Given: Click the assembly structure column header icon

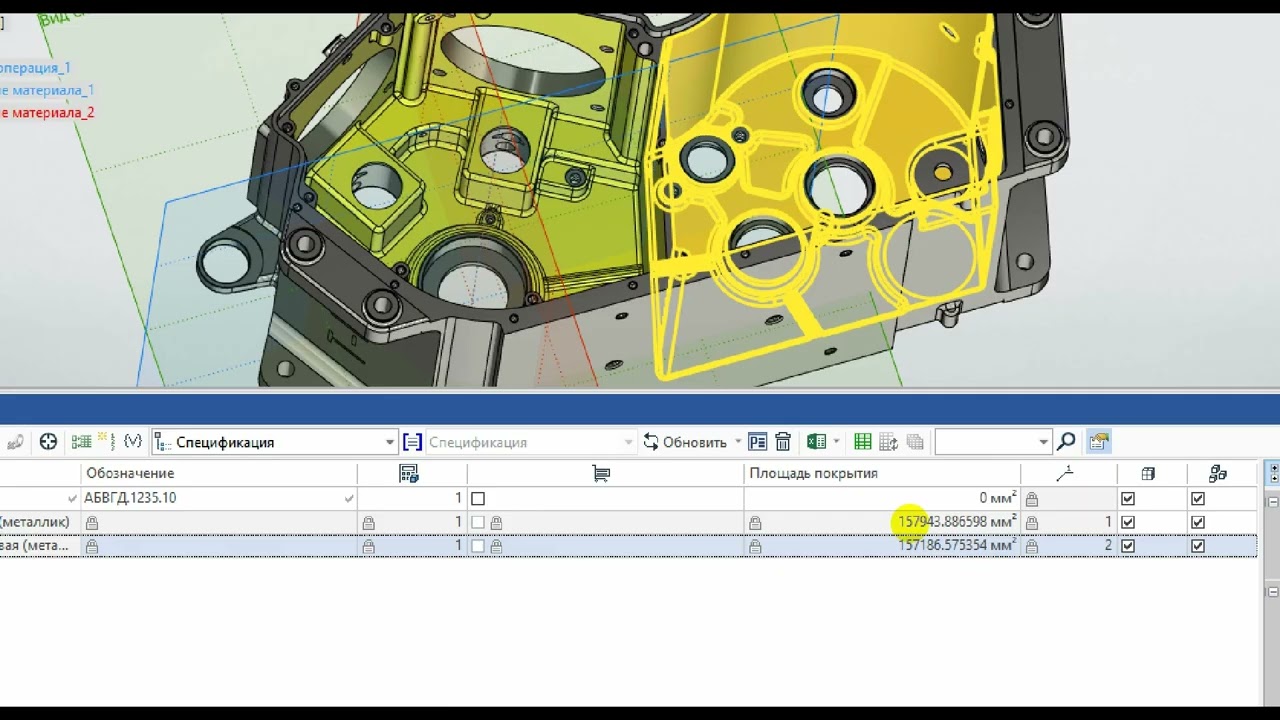Looking at the screenshot, I should coord(1217,473).
